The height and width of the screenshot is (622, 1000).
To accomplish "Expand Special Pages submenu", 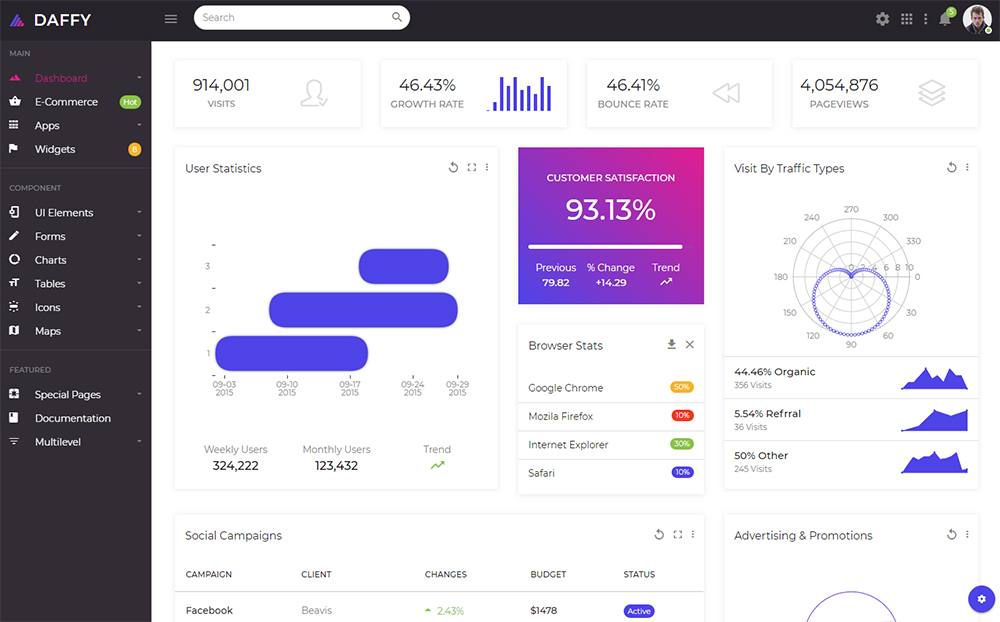I will [x=75, y=394].
